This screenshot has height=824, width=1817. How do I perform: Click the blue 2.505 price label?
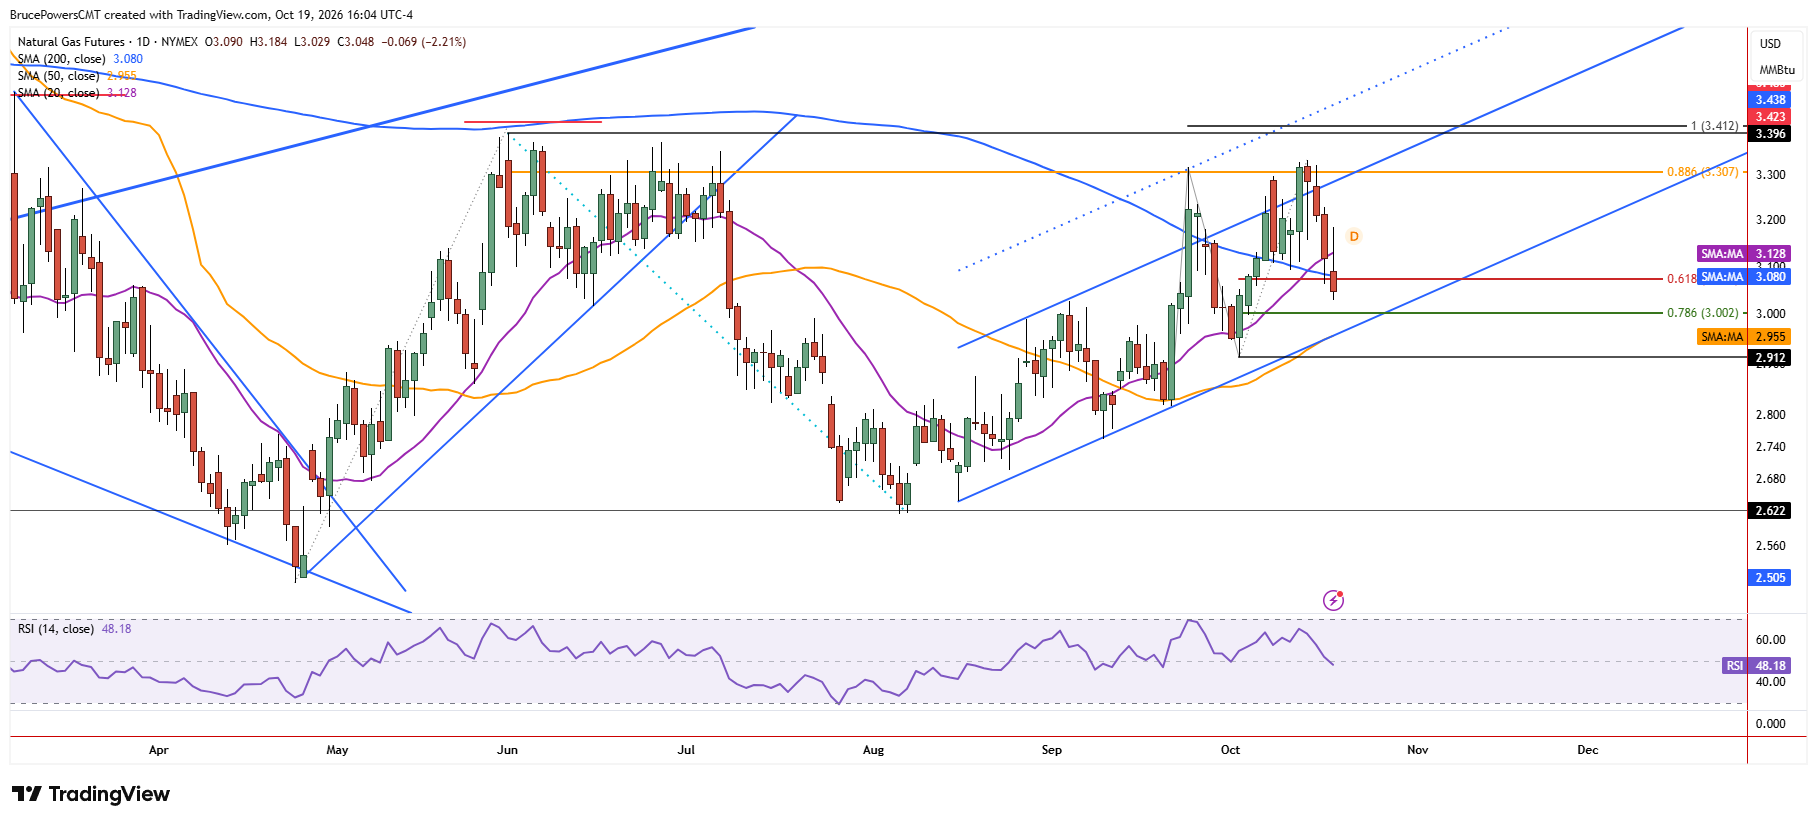pos(1770,578)
